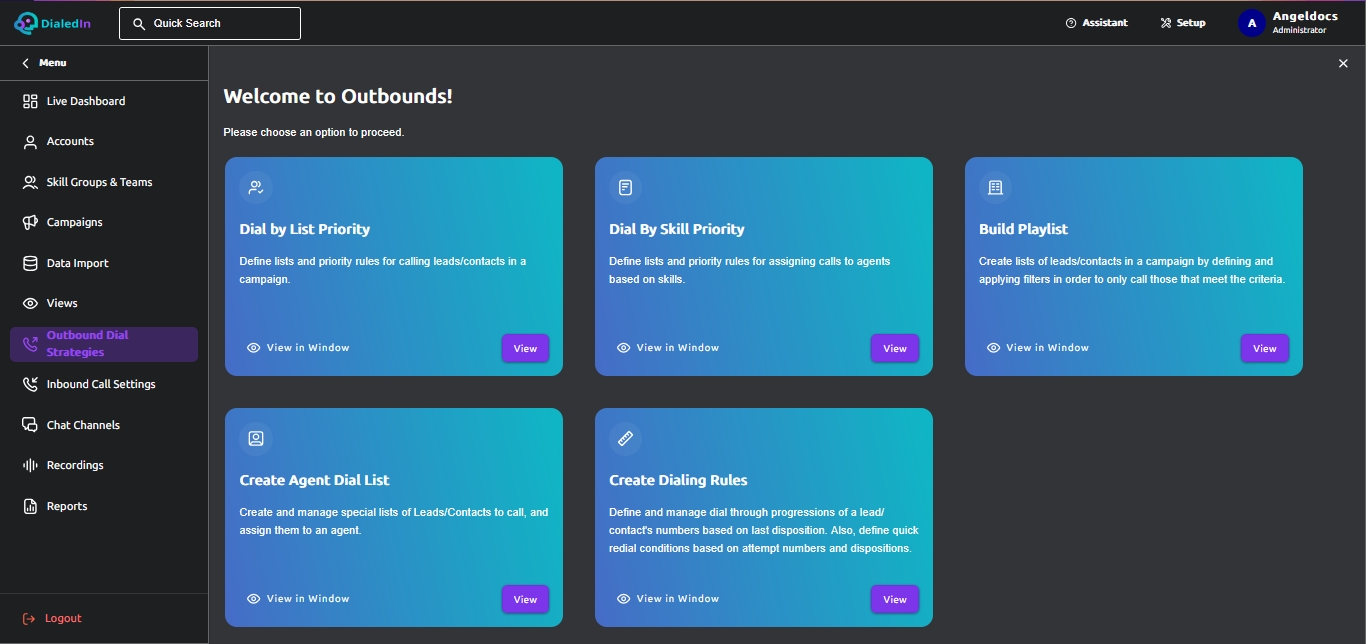Select the Chat Channels icon
The image size is (1366, 644).
point(30,425)
